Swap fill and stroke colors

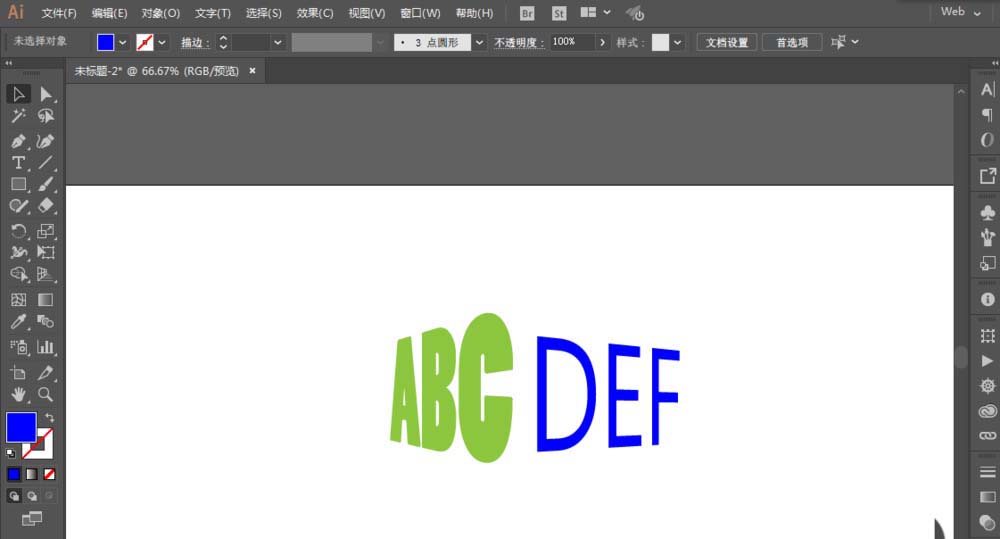[x=49, y=417]
